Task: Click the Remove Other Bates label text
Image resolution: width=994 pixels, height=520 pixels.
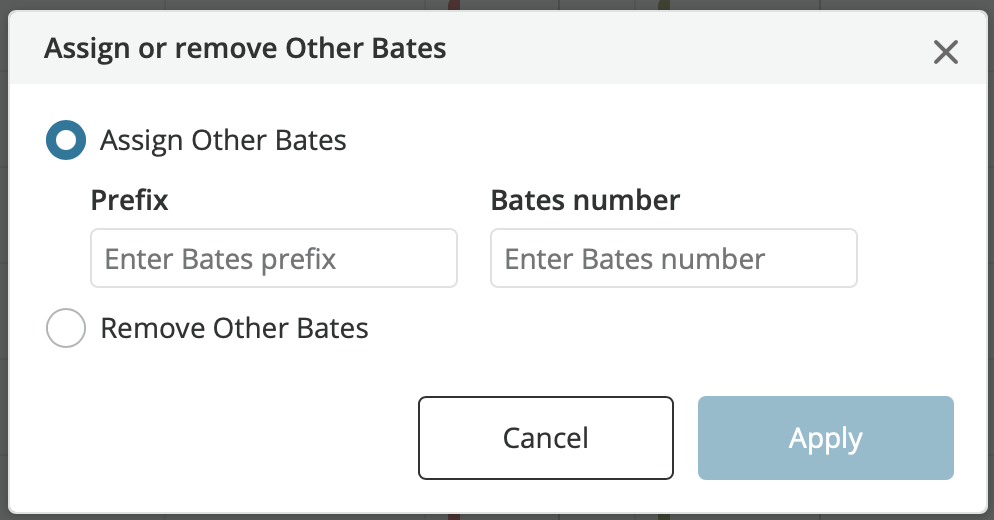Action: tap(235, 328)
